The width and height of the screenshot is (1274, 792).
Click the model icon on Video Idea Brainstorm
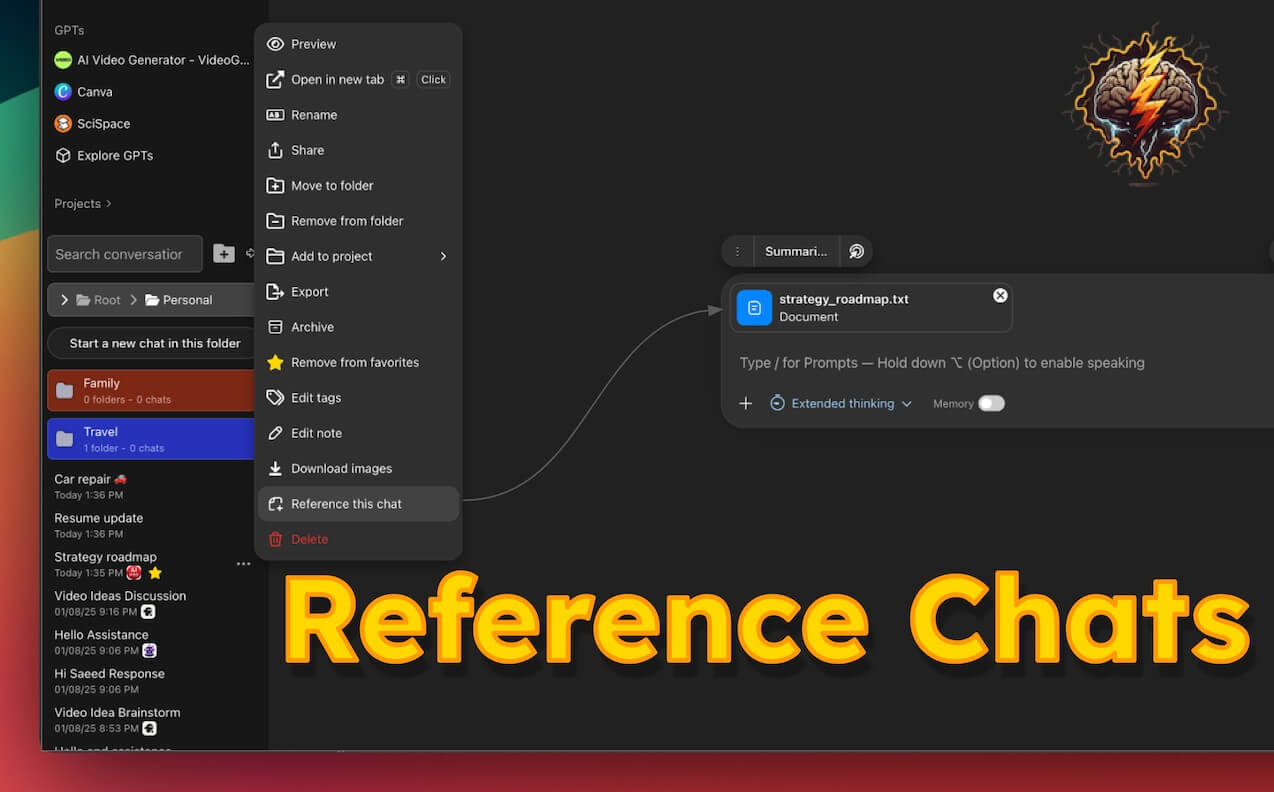149,729
